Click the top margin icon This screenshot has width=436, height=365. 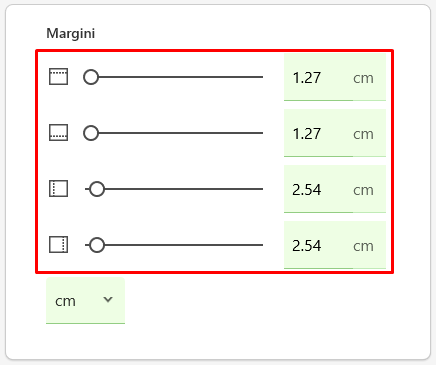[59, 77]
